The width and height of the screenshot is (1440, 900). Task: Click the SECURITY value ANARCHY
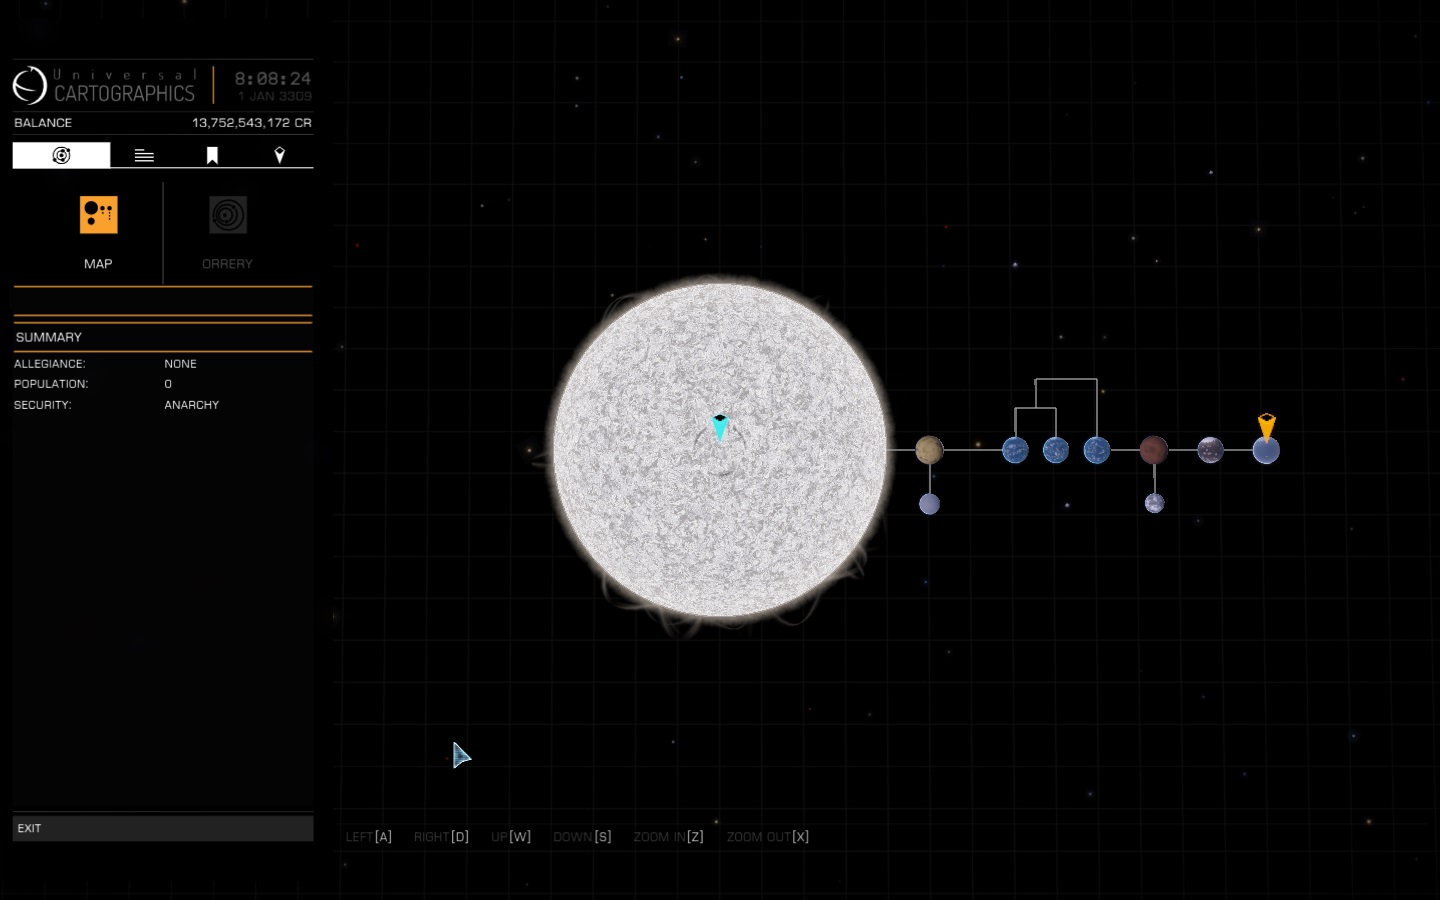192,405
